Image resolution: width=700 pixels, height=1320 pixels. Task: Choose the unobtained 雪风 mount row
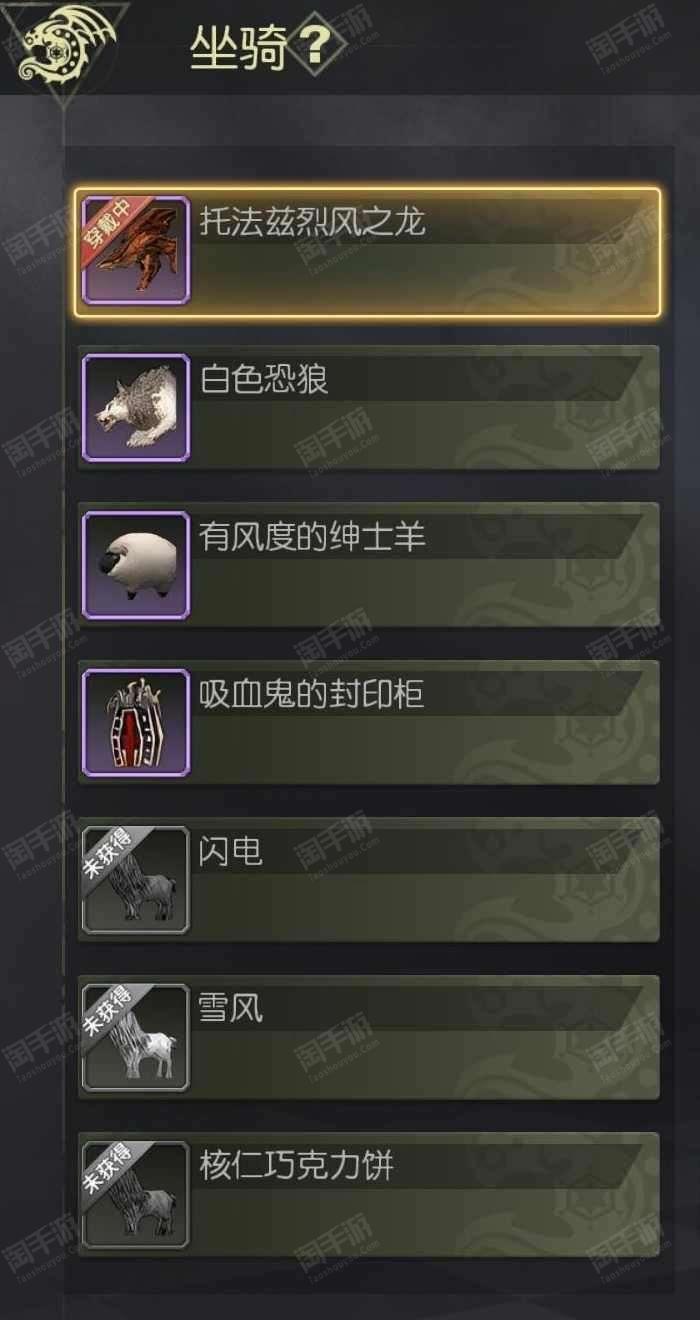click(x=368, y=1037)
